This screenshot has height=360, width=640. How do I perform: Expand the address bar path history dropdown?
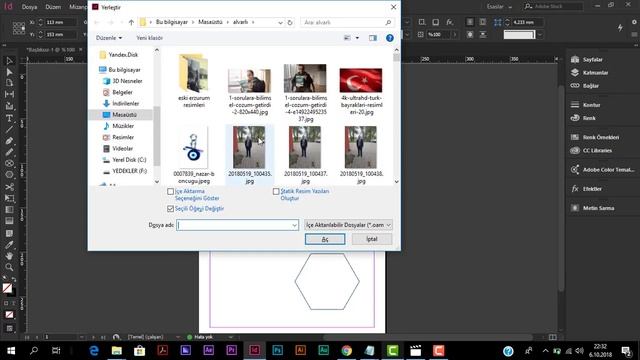pos(280,22)
